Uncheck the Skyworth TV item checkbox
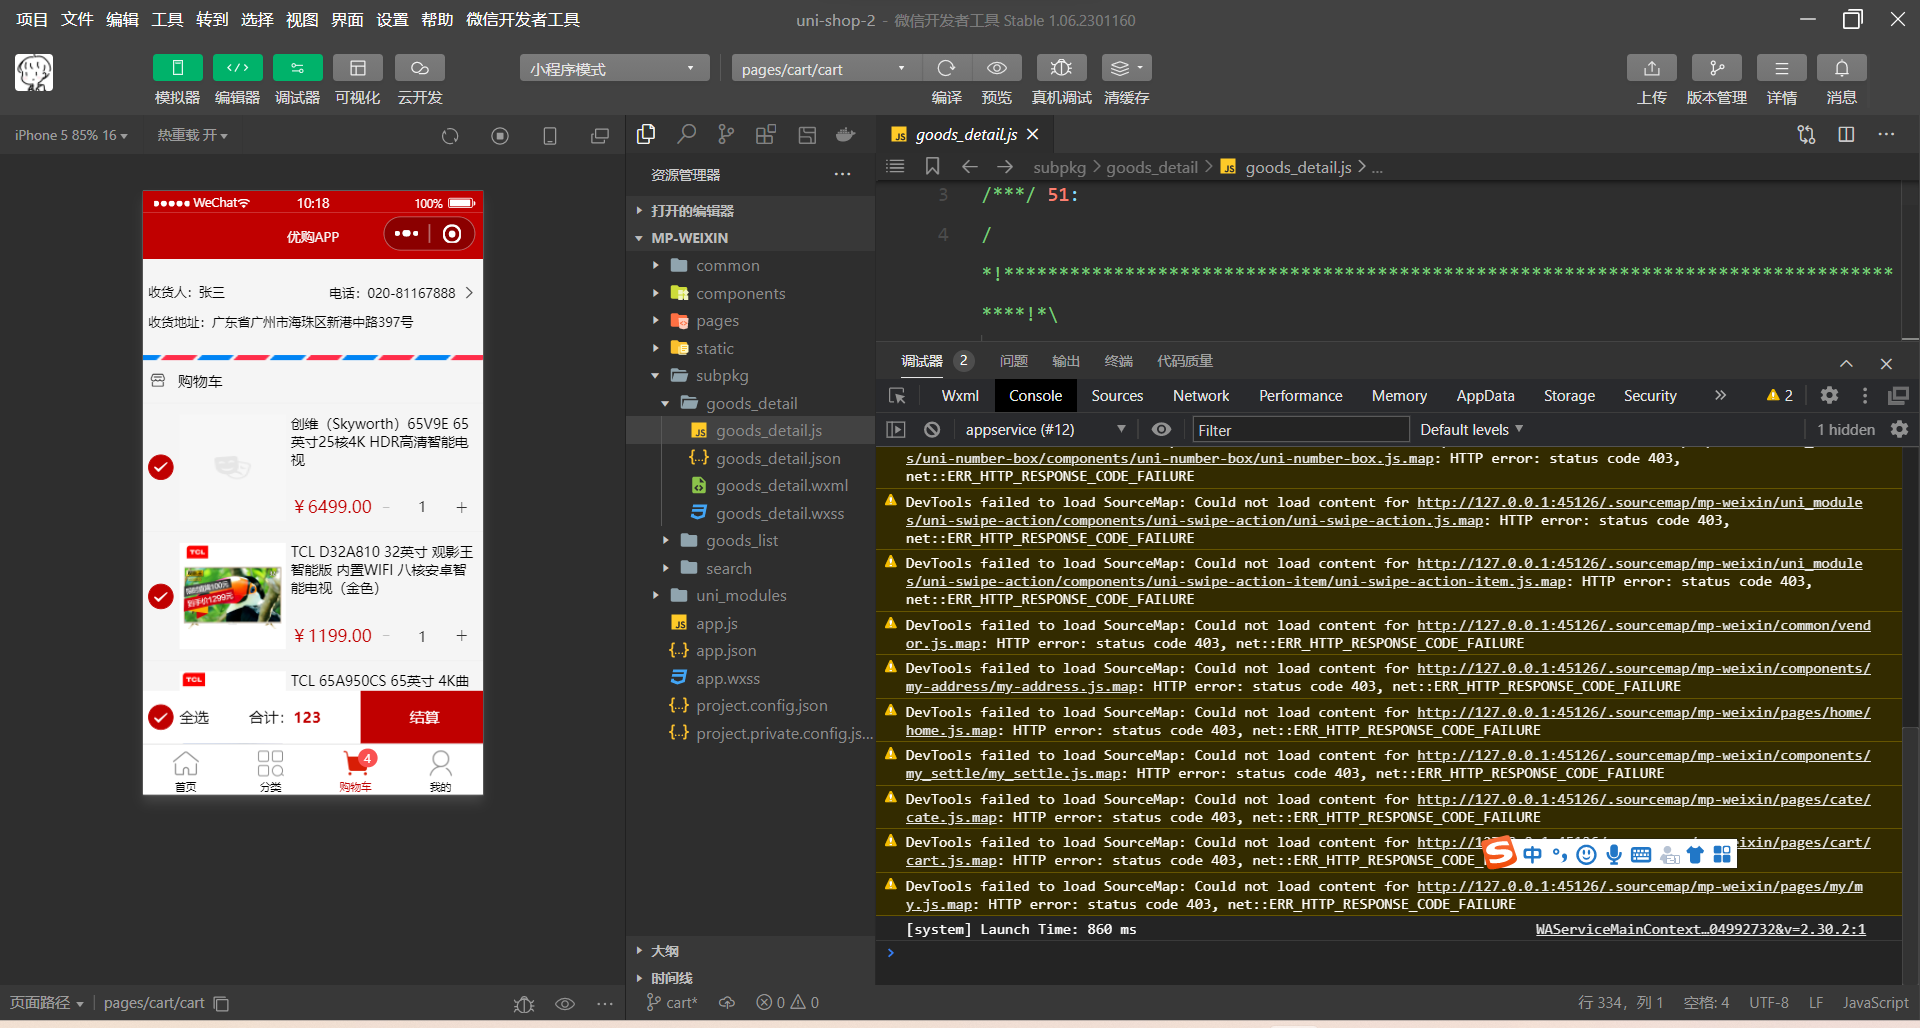 pos(161,467)
